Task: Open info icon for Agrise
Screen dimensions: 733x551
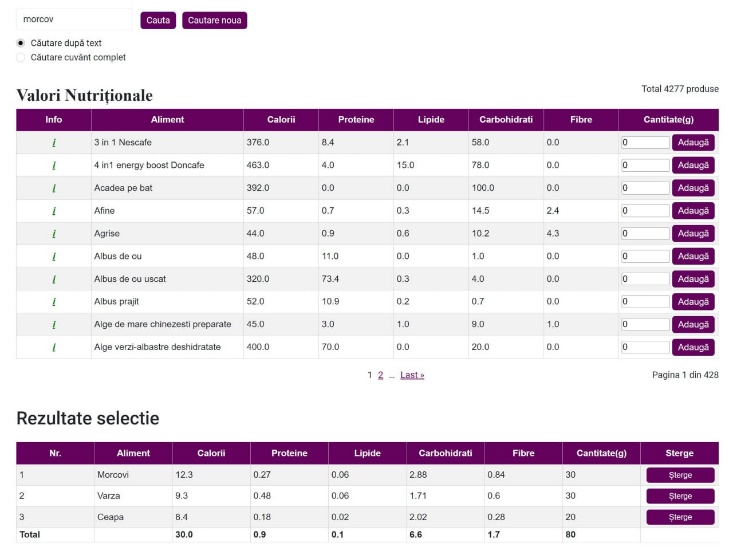Action: (54, 234)
